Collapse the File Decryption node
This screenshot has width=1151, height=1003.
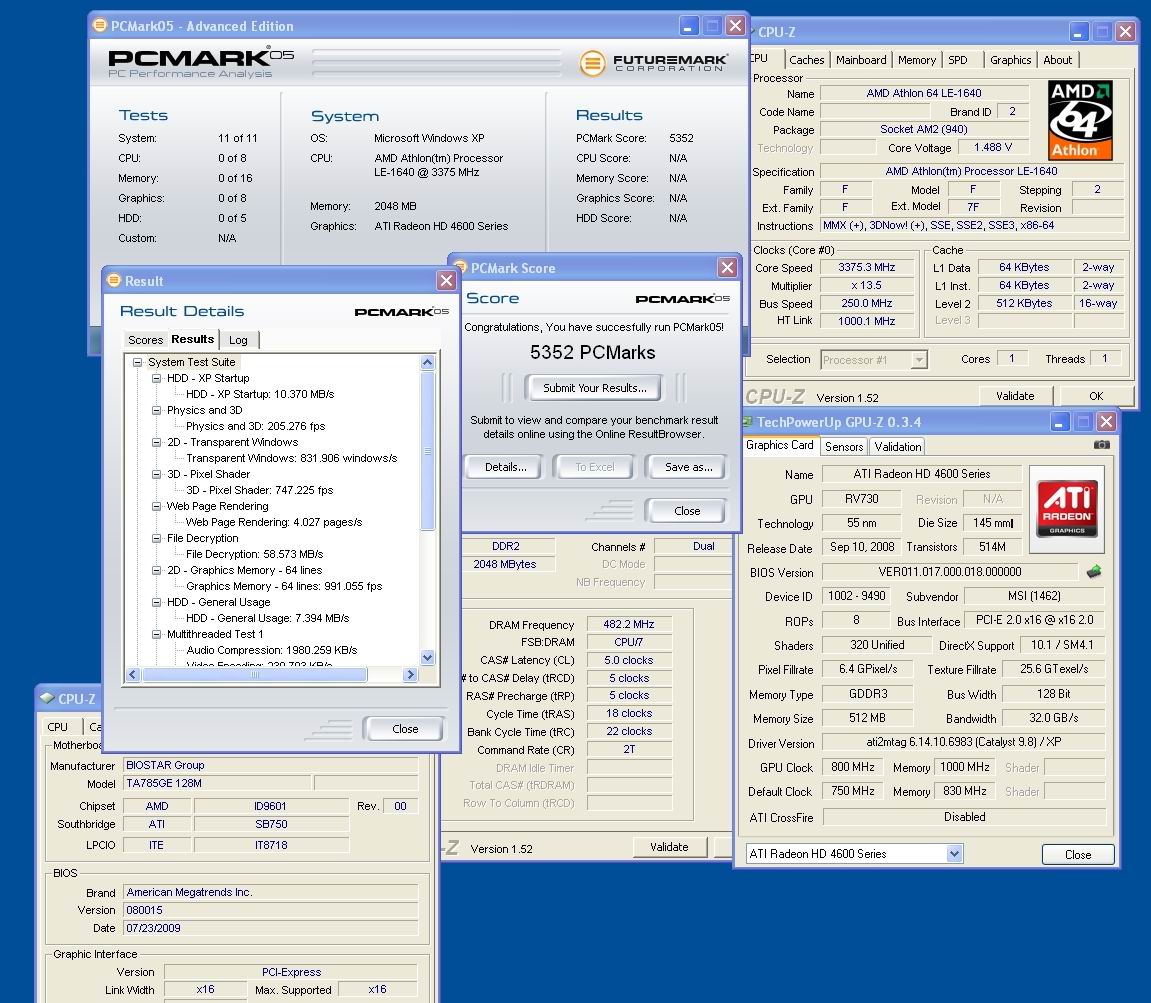[x=156, y=538]
